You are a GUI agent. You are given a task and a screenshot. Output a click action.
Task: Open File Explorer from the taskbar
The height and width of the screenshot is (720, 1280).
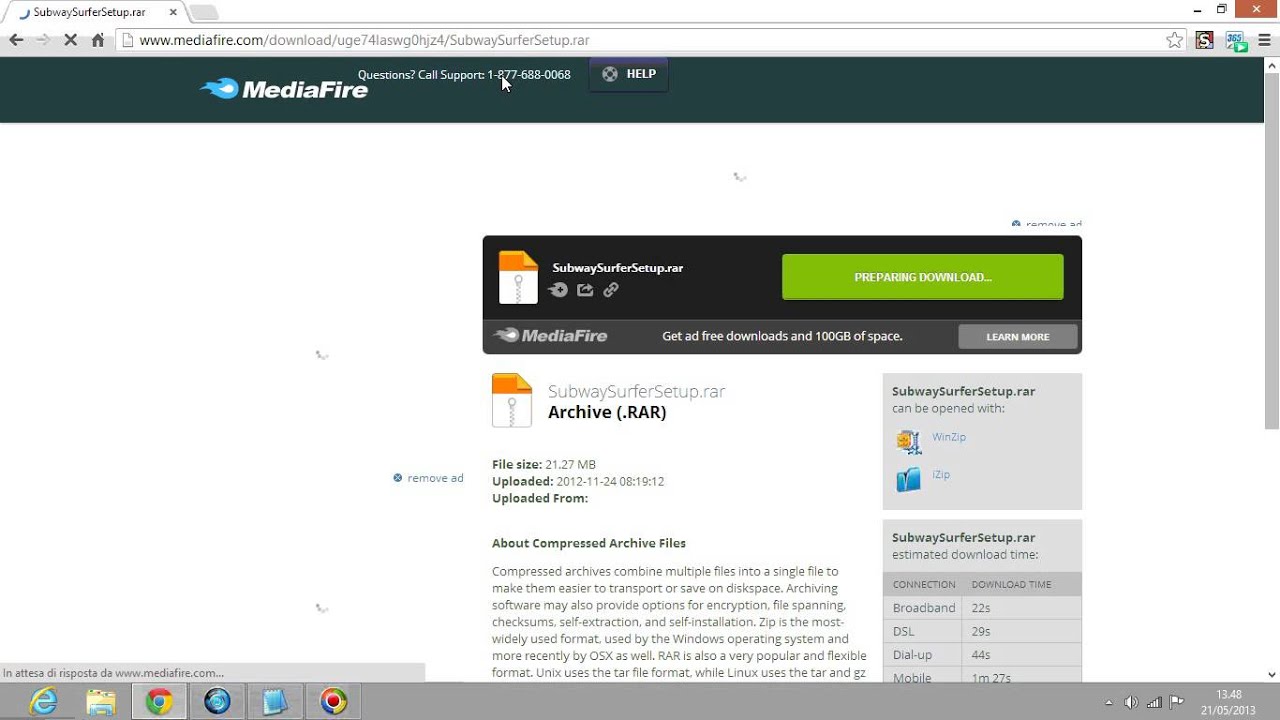coord(101,702)
